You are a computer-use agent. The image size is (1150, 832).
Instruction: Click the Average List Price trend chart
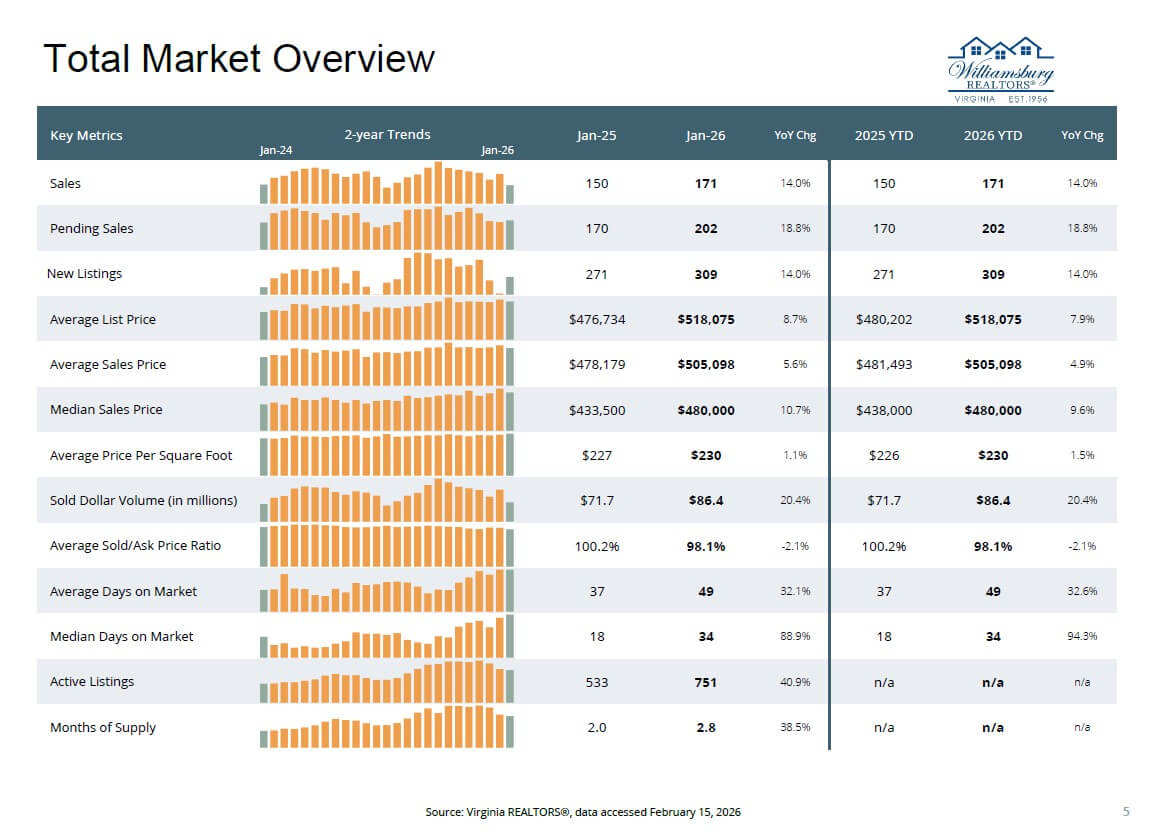click(x=385, y=319)
